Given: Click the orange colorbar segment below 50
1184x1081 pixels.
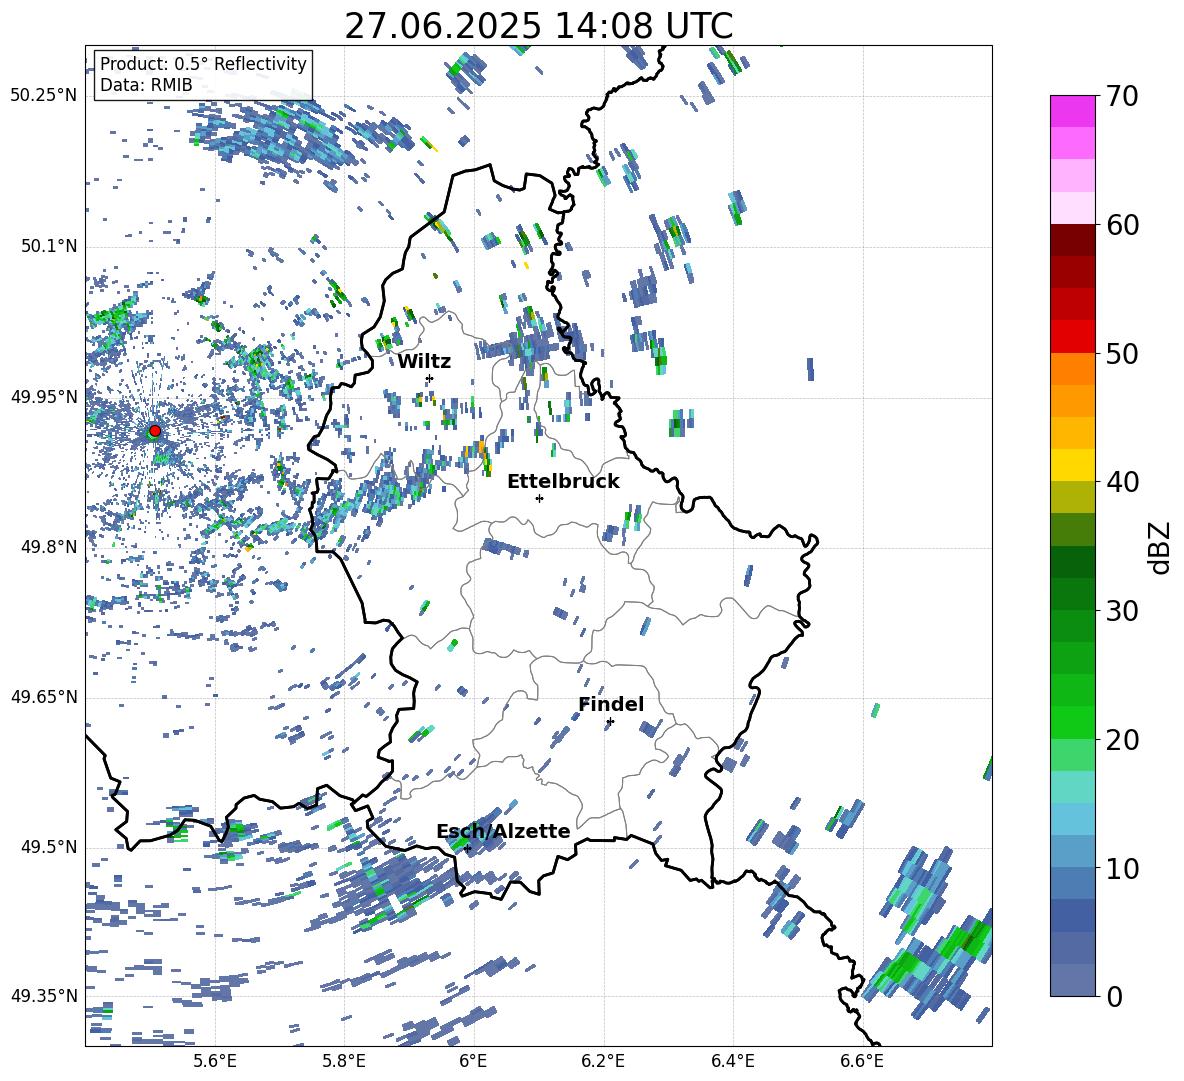Looking at the screenshot, I should pos(1072,369).
